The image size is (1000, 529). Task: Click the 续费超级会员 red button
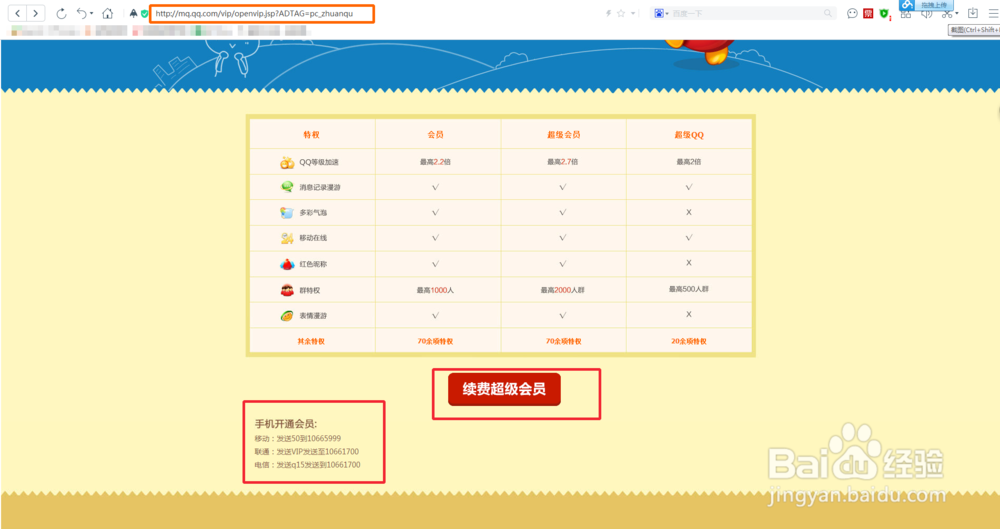[x=504, y=389]
